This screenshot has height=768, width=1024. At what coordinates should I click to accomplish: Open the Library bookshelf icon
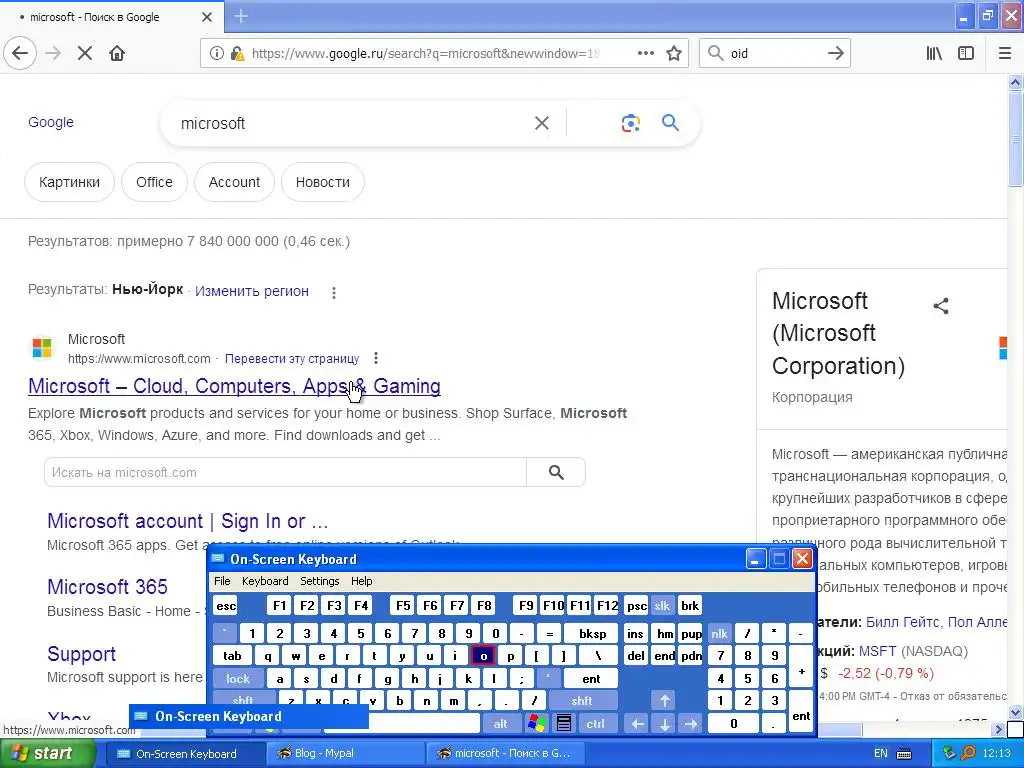click(934, 54)
